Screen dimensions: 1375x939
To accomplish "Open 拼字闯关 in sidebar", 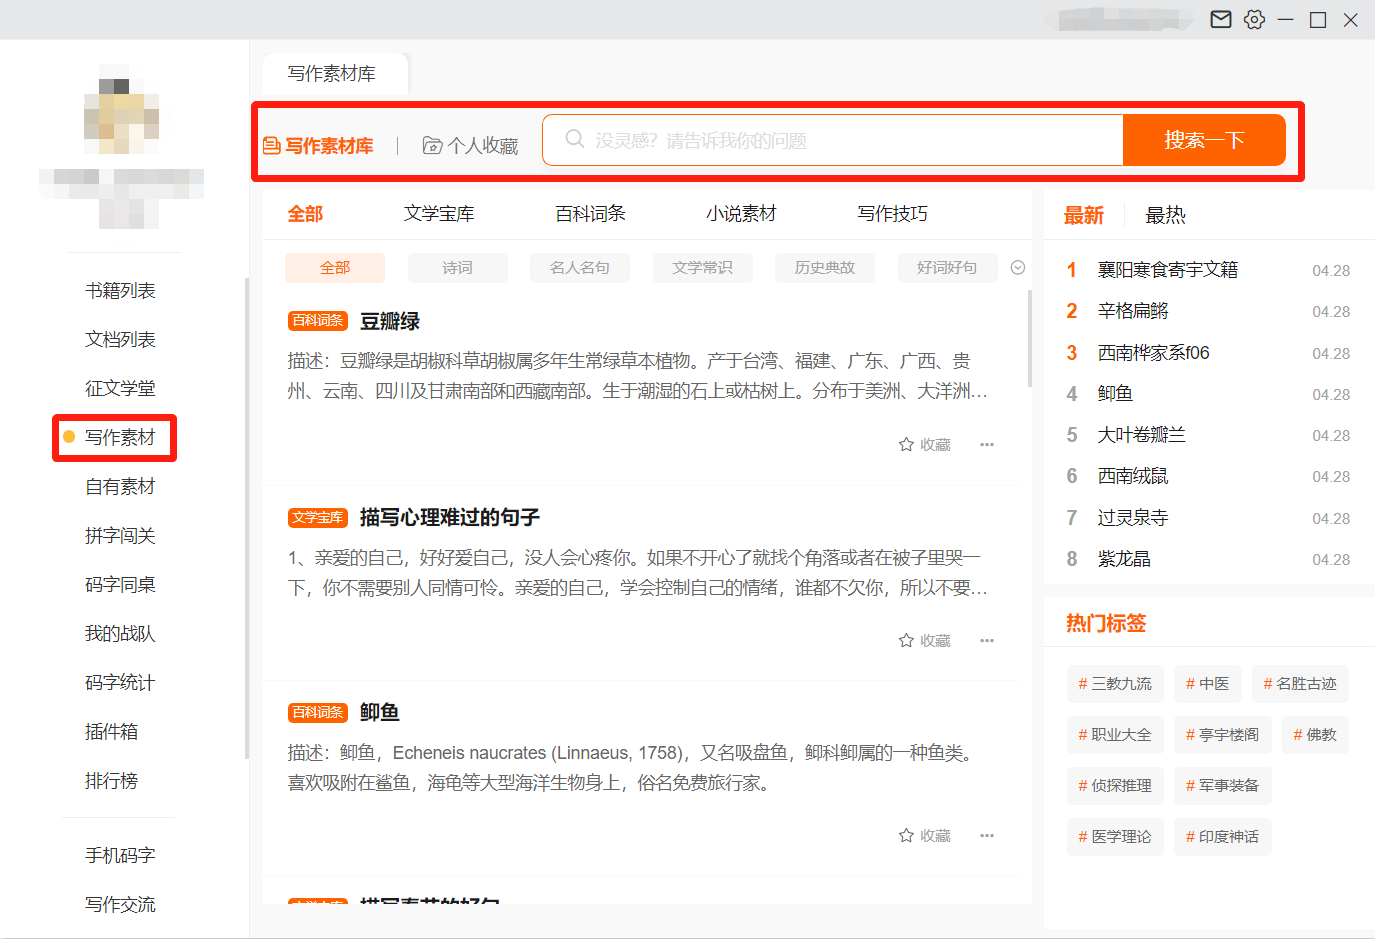I will pyautogui.click(x=120, y=536).
